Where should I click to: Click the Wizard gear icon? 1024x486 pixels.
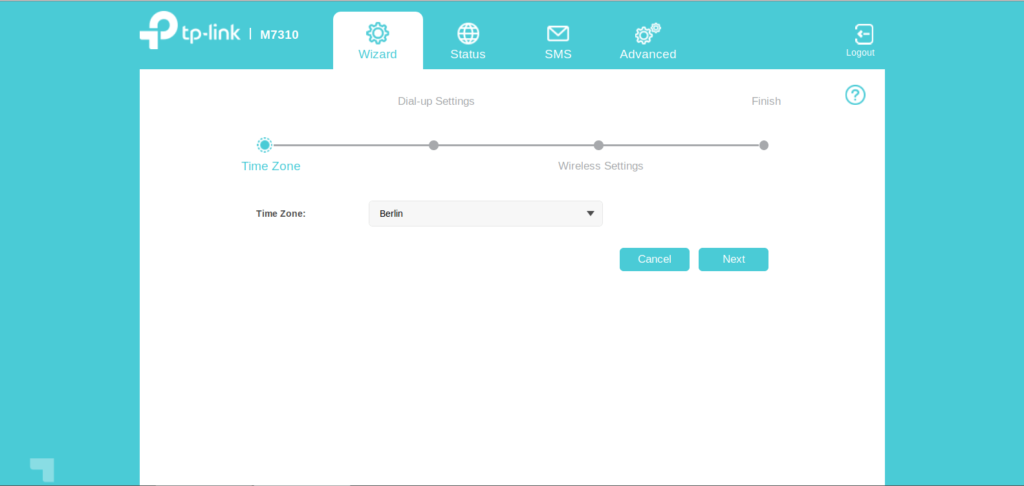tap(377, 33)
